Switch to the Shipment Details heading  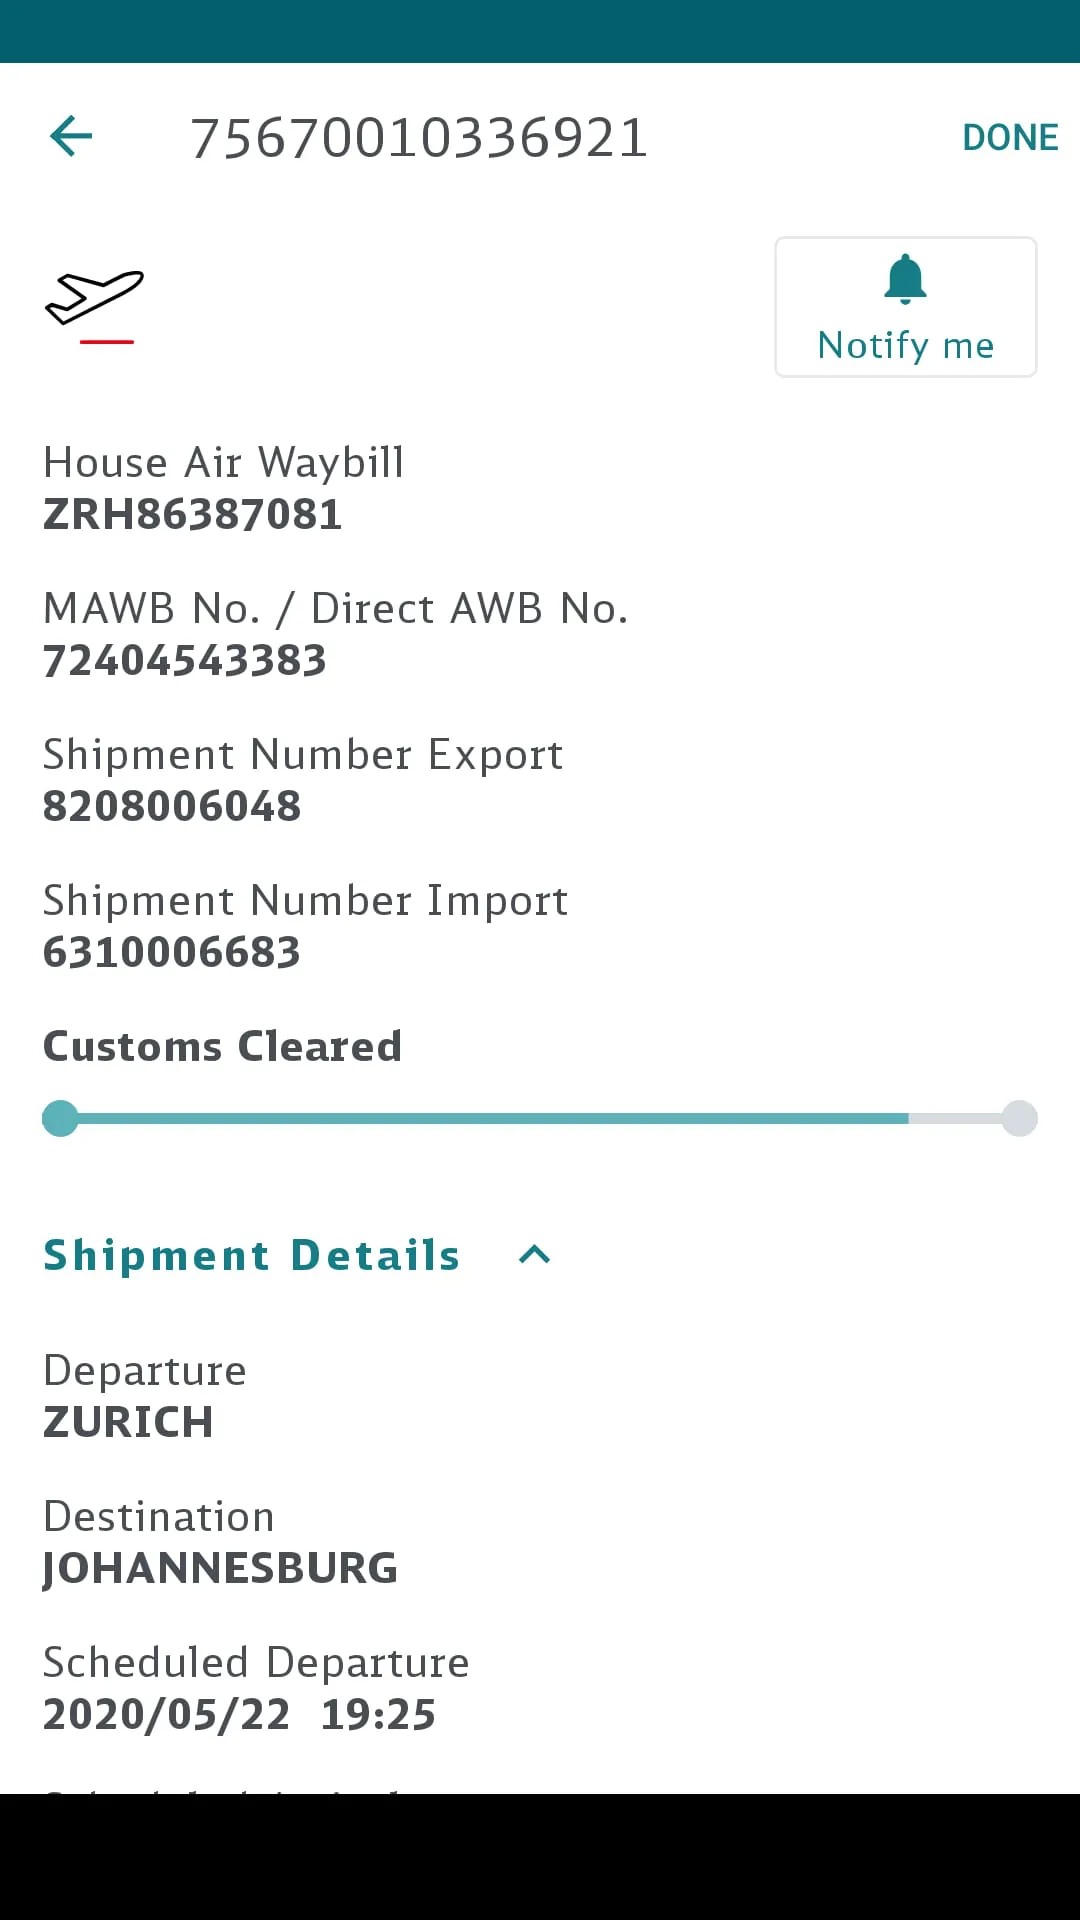click(252, 1255)
